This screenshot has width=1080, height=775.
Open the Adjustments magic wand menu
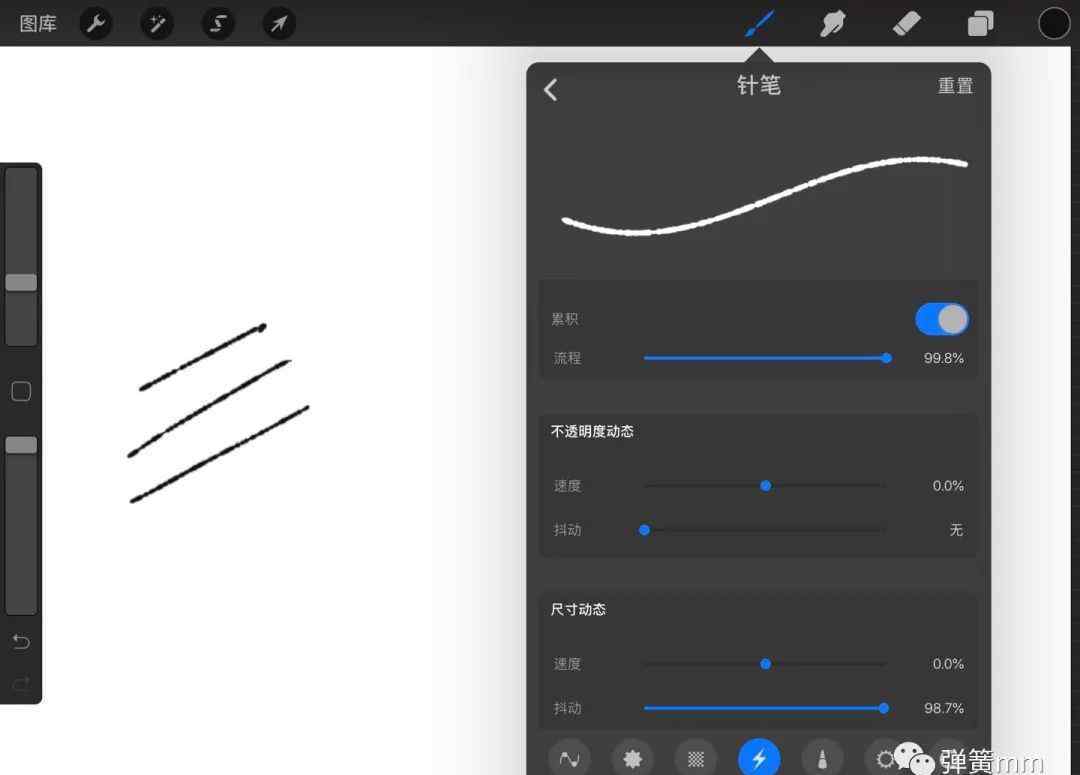[x=157, y=23]
